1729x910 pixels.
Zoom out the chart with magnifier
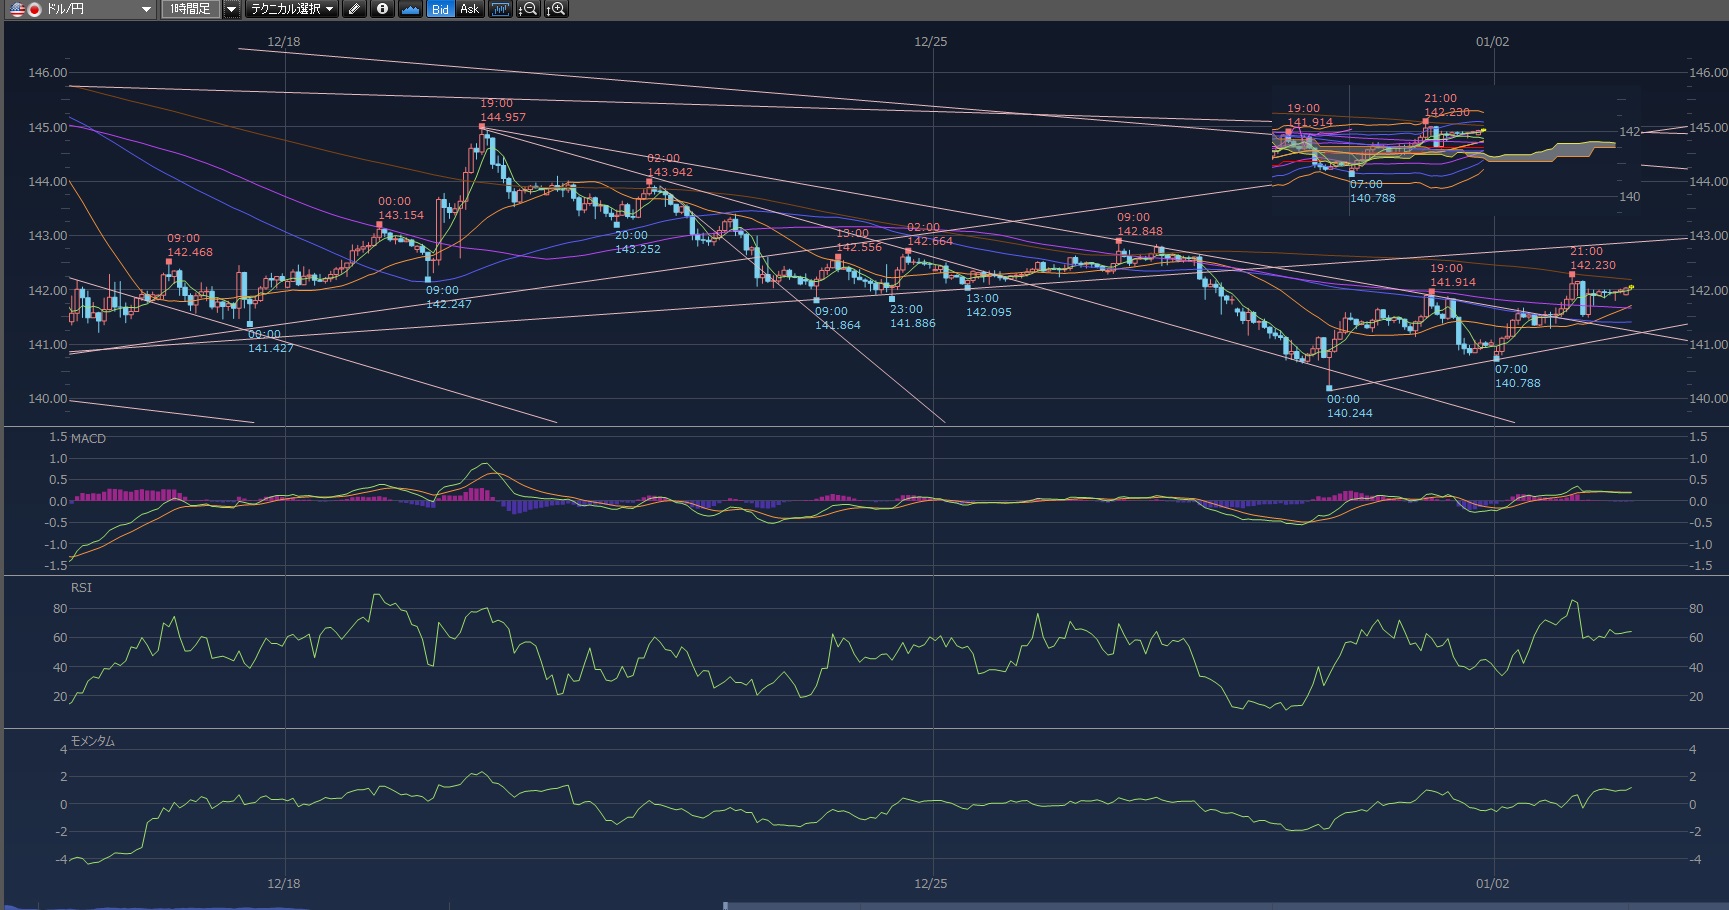coord(528,9)
